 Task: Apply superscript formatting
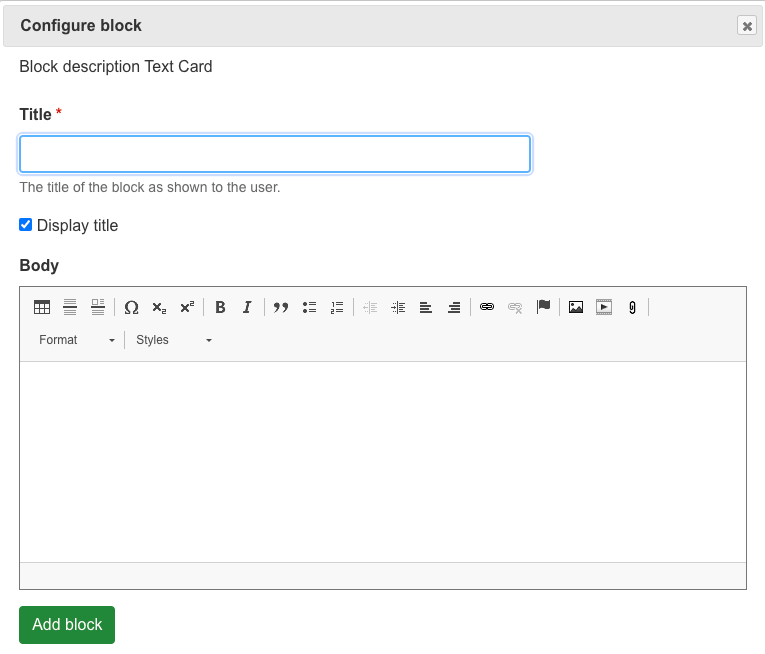pos(187,307)
